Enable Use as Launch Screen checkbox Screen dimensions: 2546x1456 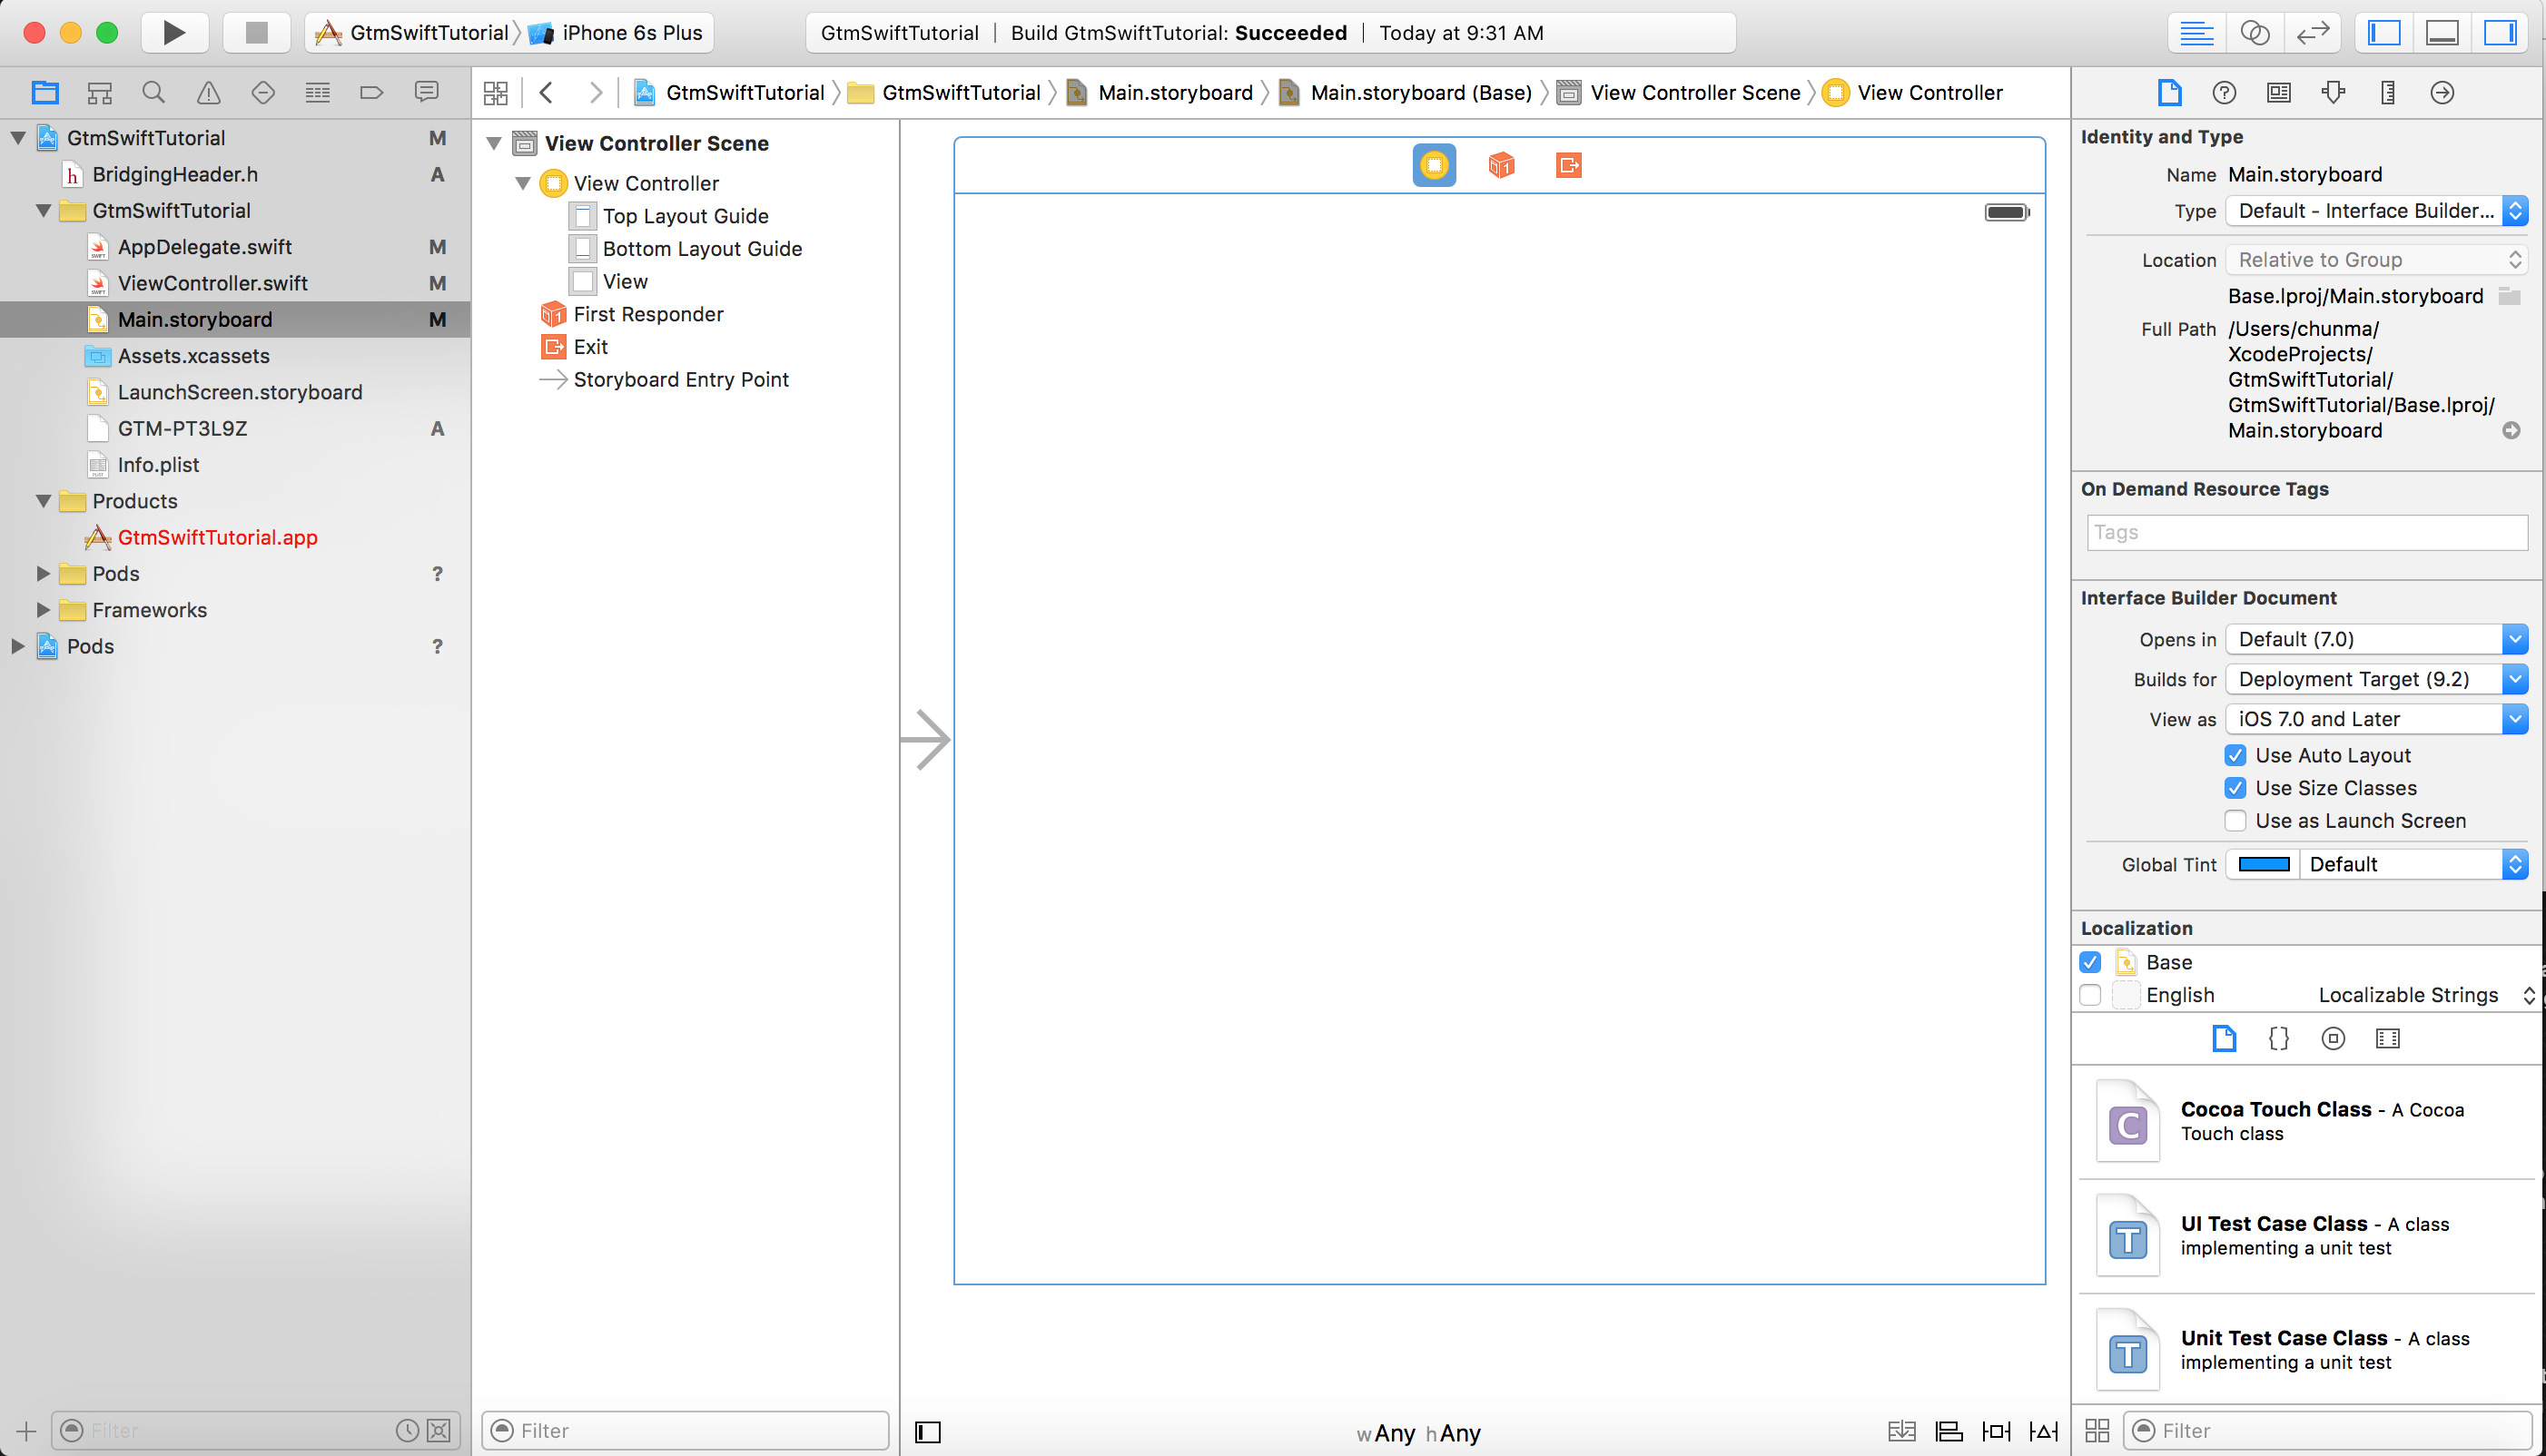pos(2235,821)
